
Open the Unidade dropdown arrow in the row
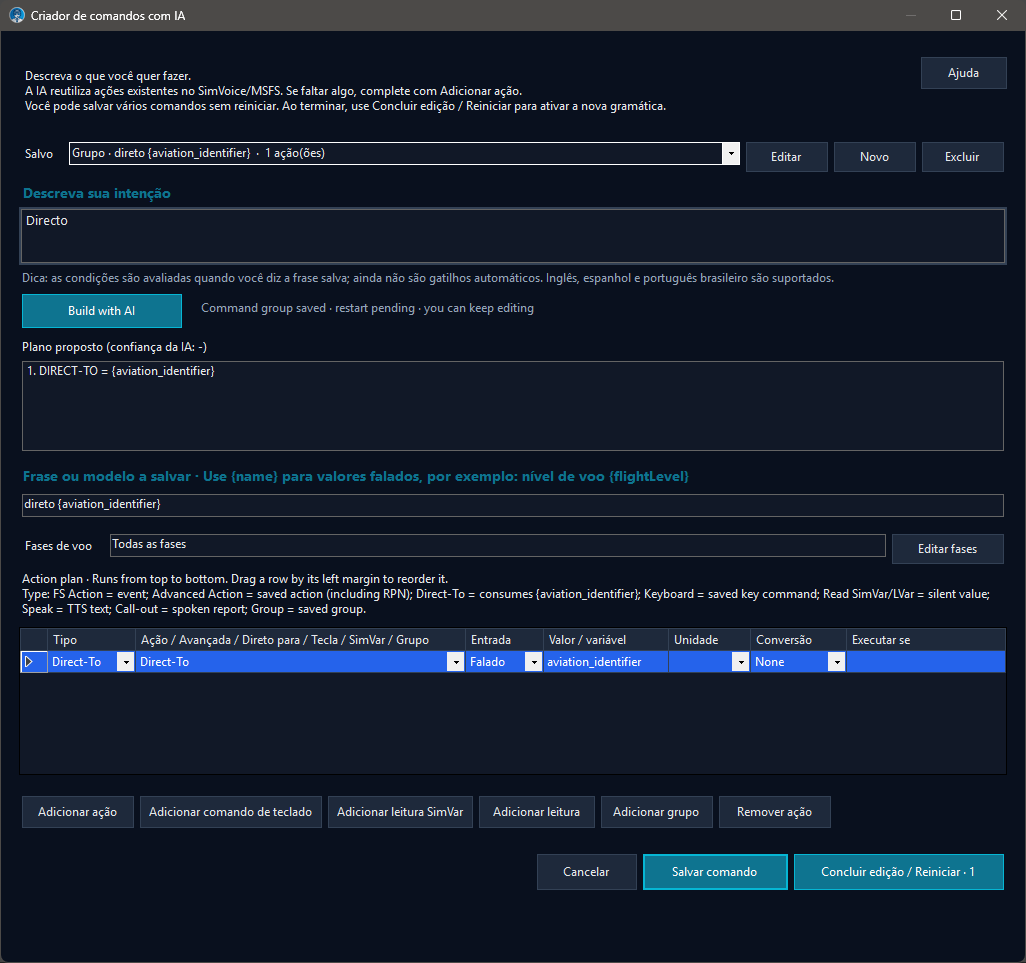tap(741, 662)
